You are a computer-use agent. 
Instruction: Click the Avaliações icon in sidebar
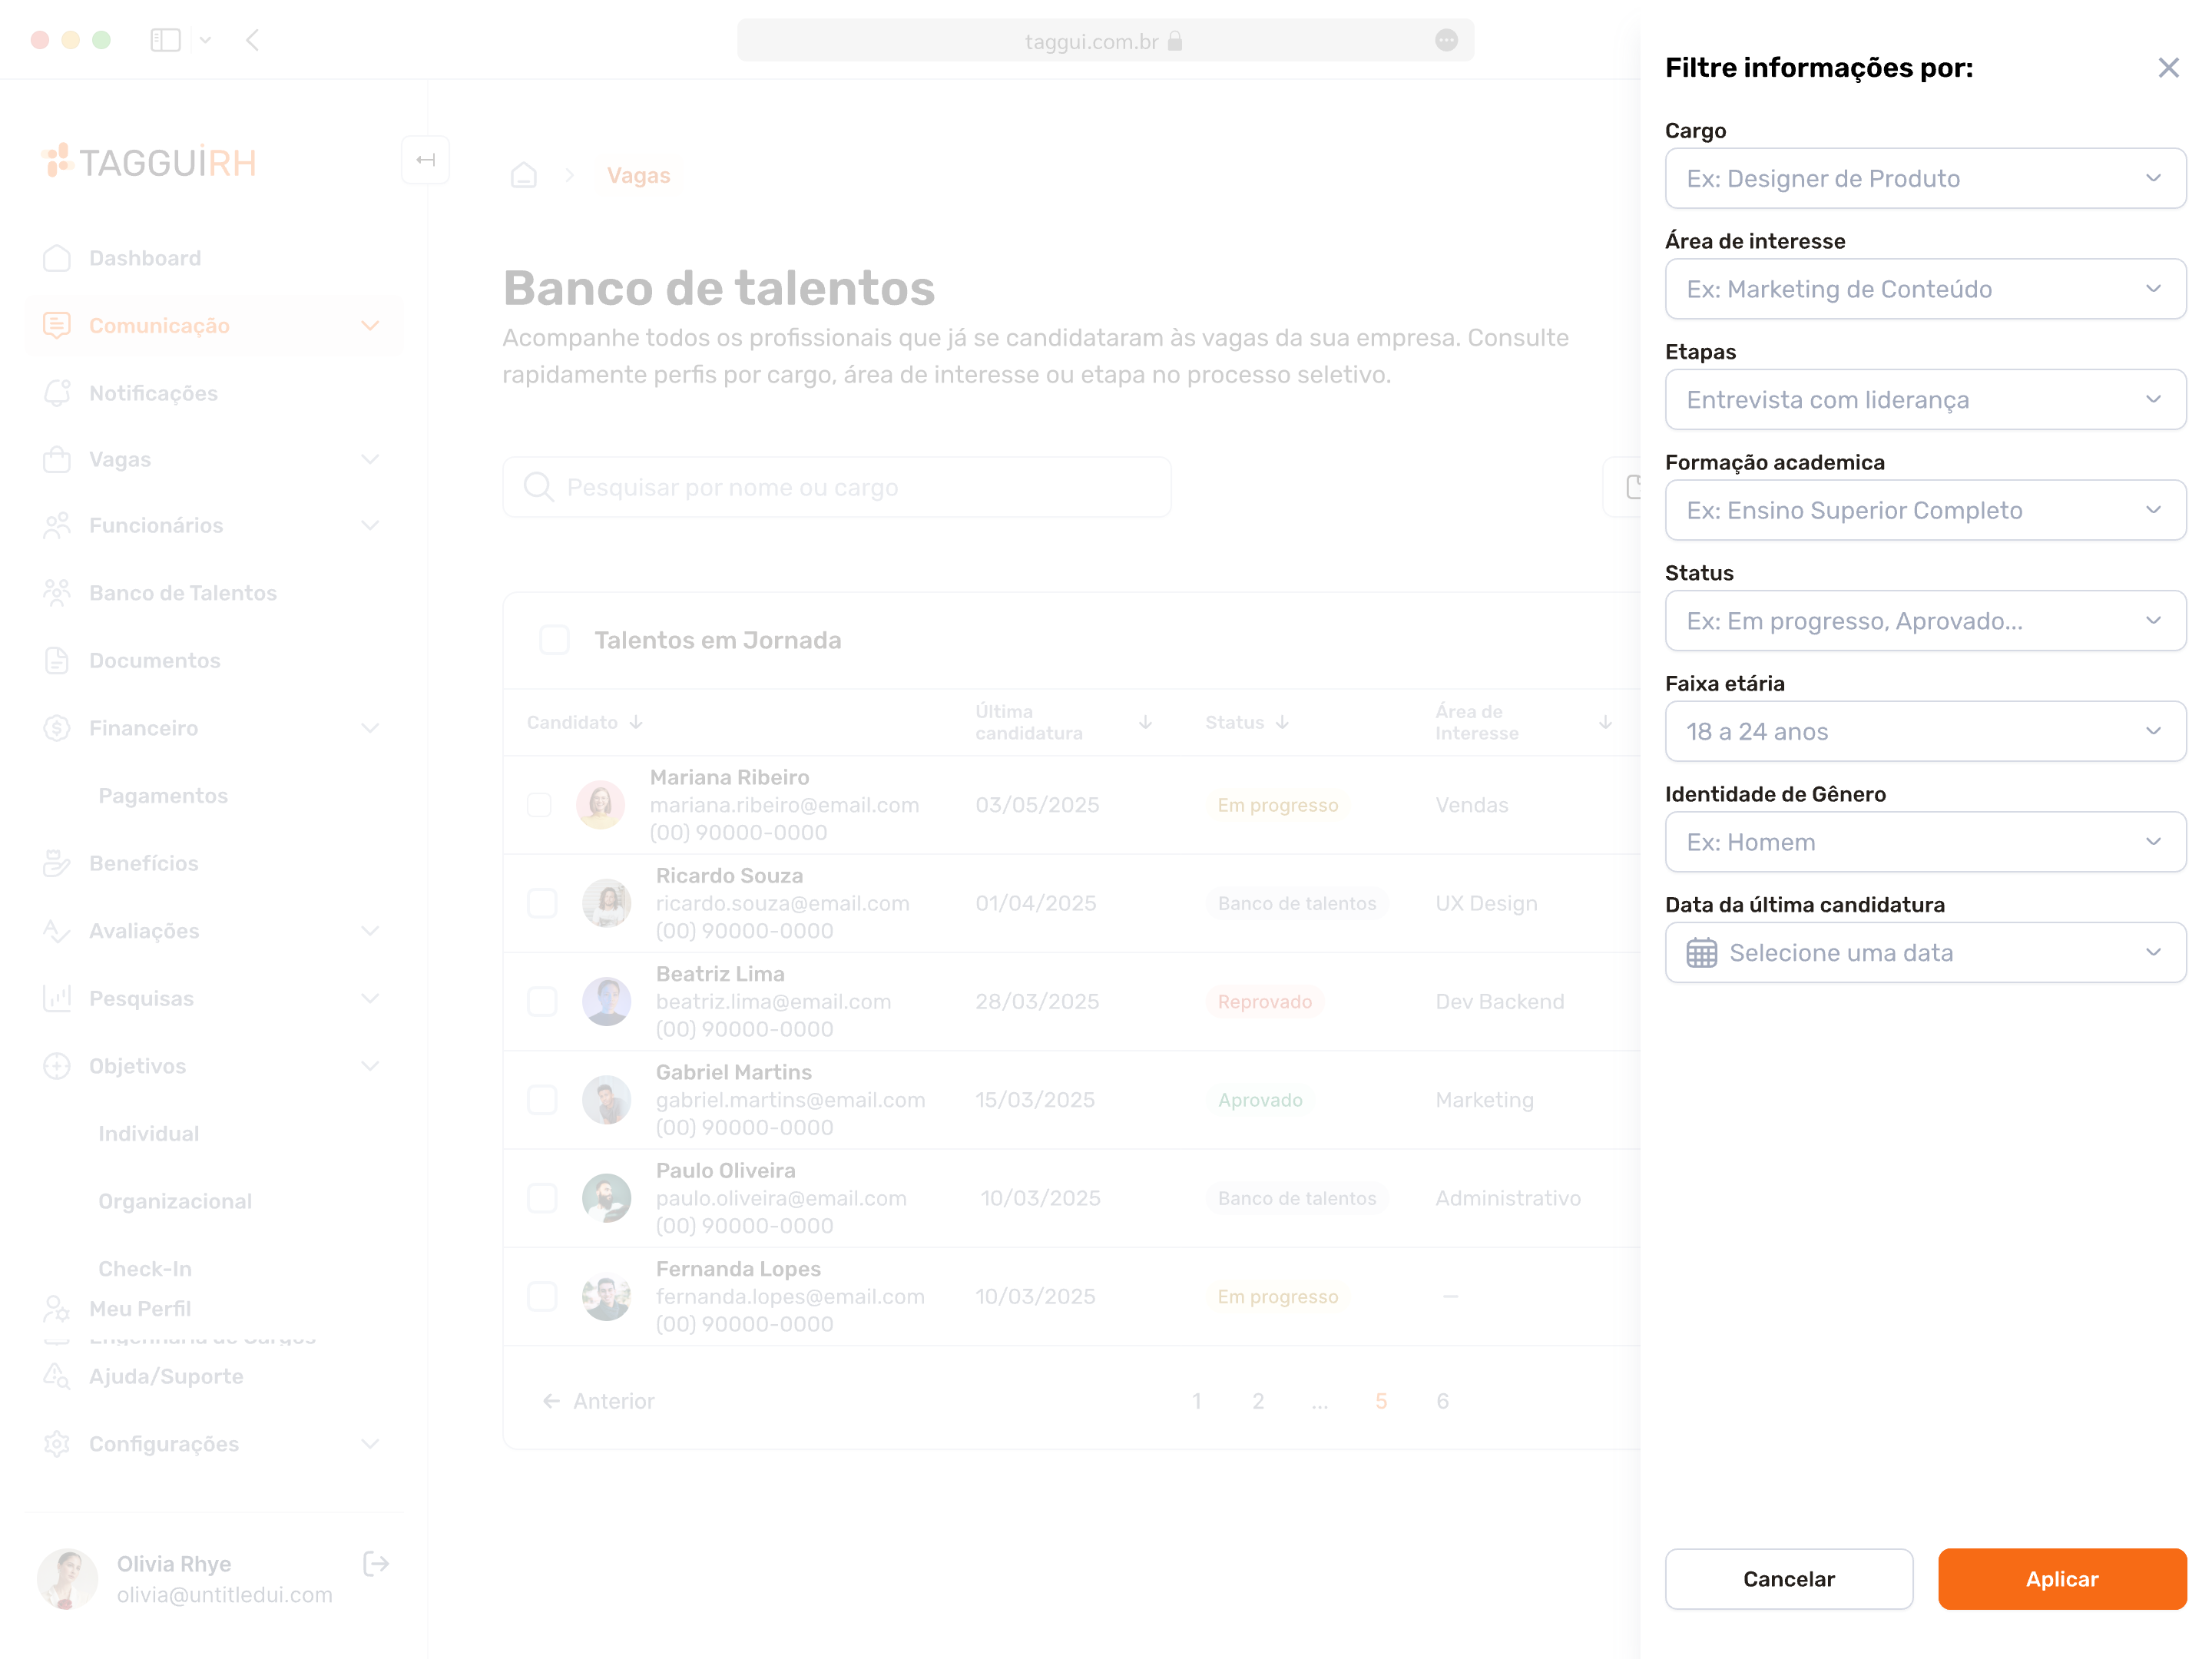click(x=57, y=931)
